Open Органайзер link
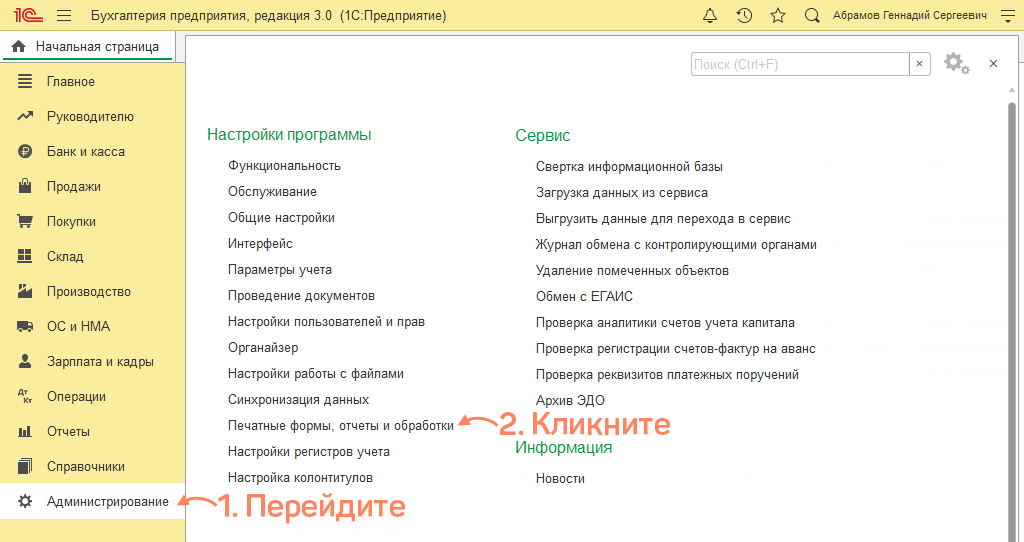This screenshot has height=542, width=1024. tap(263, 347)
